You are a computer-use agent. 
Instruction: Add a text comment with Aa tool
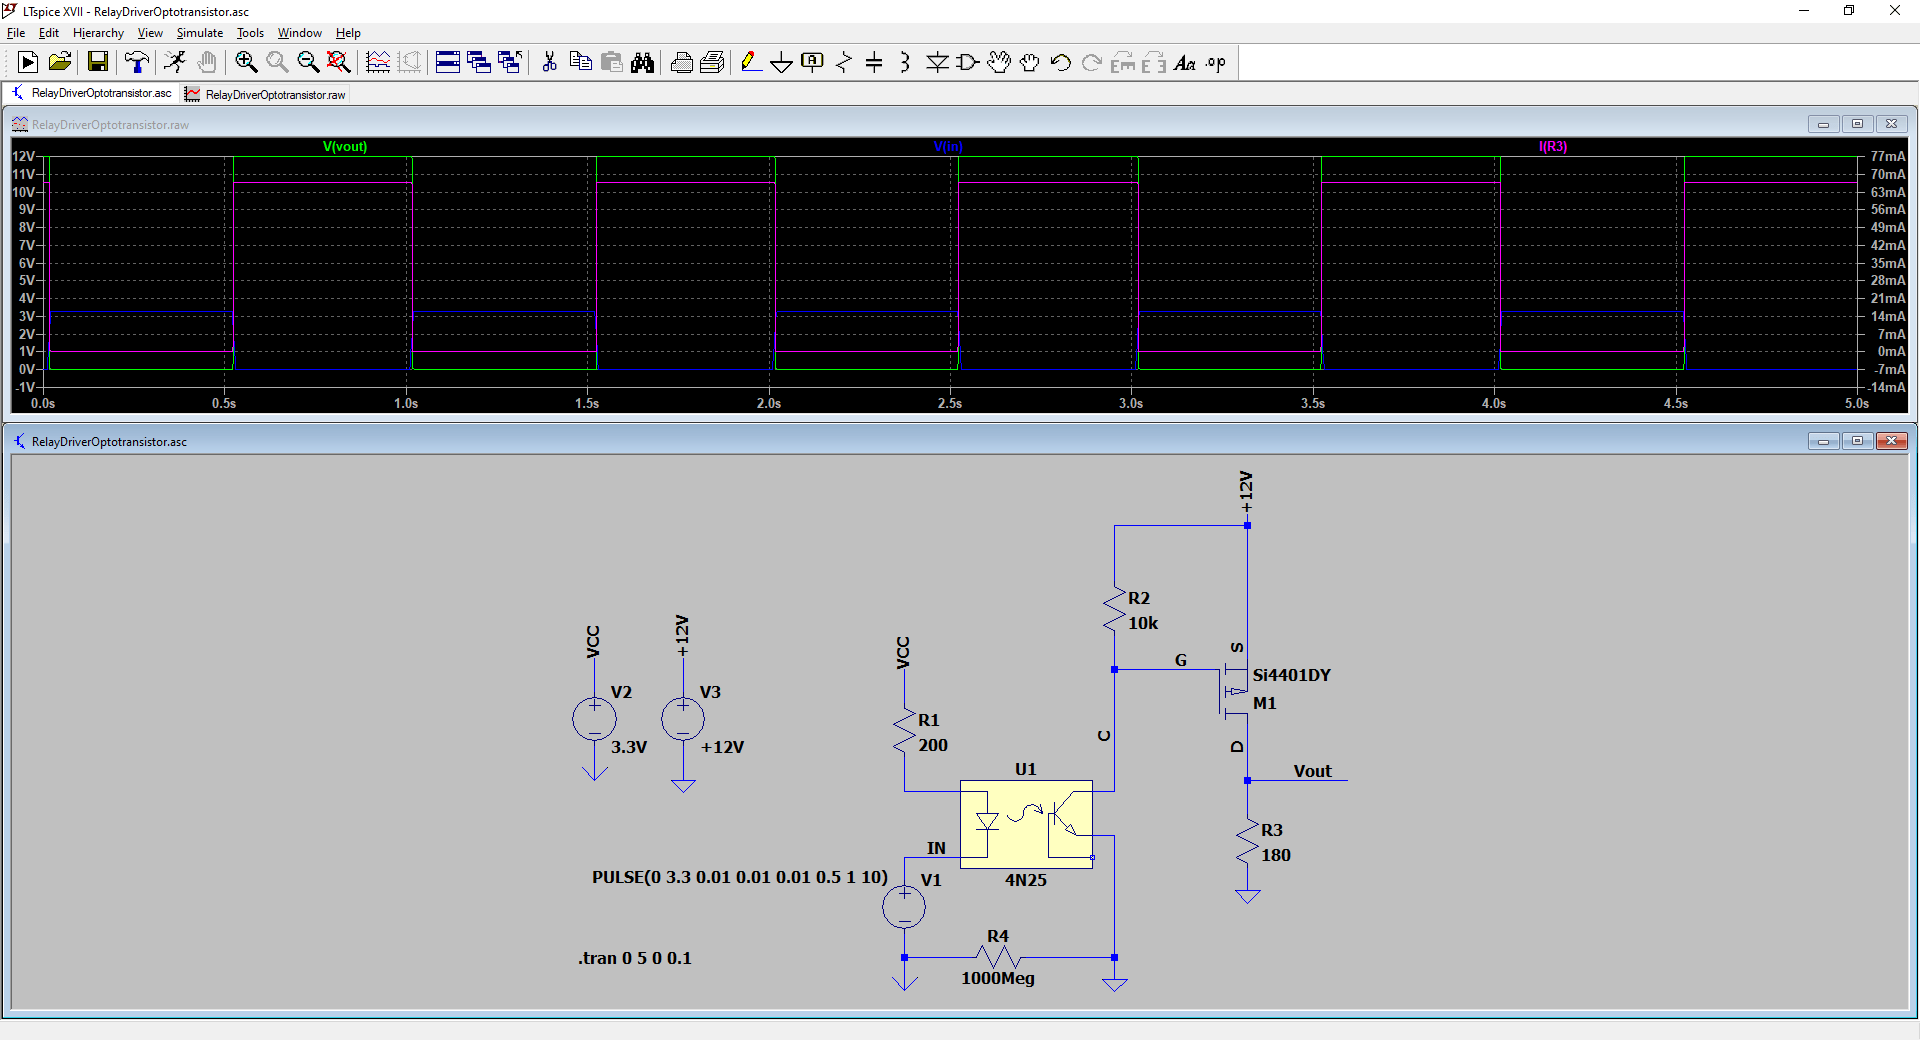click(1186, 62)
